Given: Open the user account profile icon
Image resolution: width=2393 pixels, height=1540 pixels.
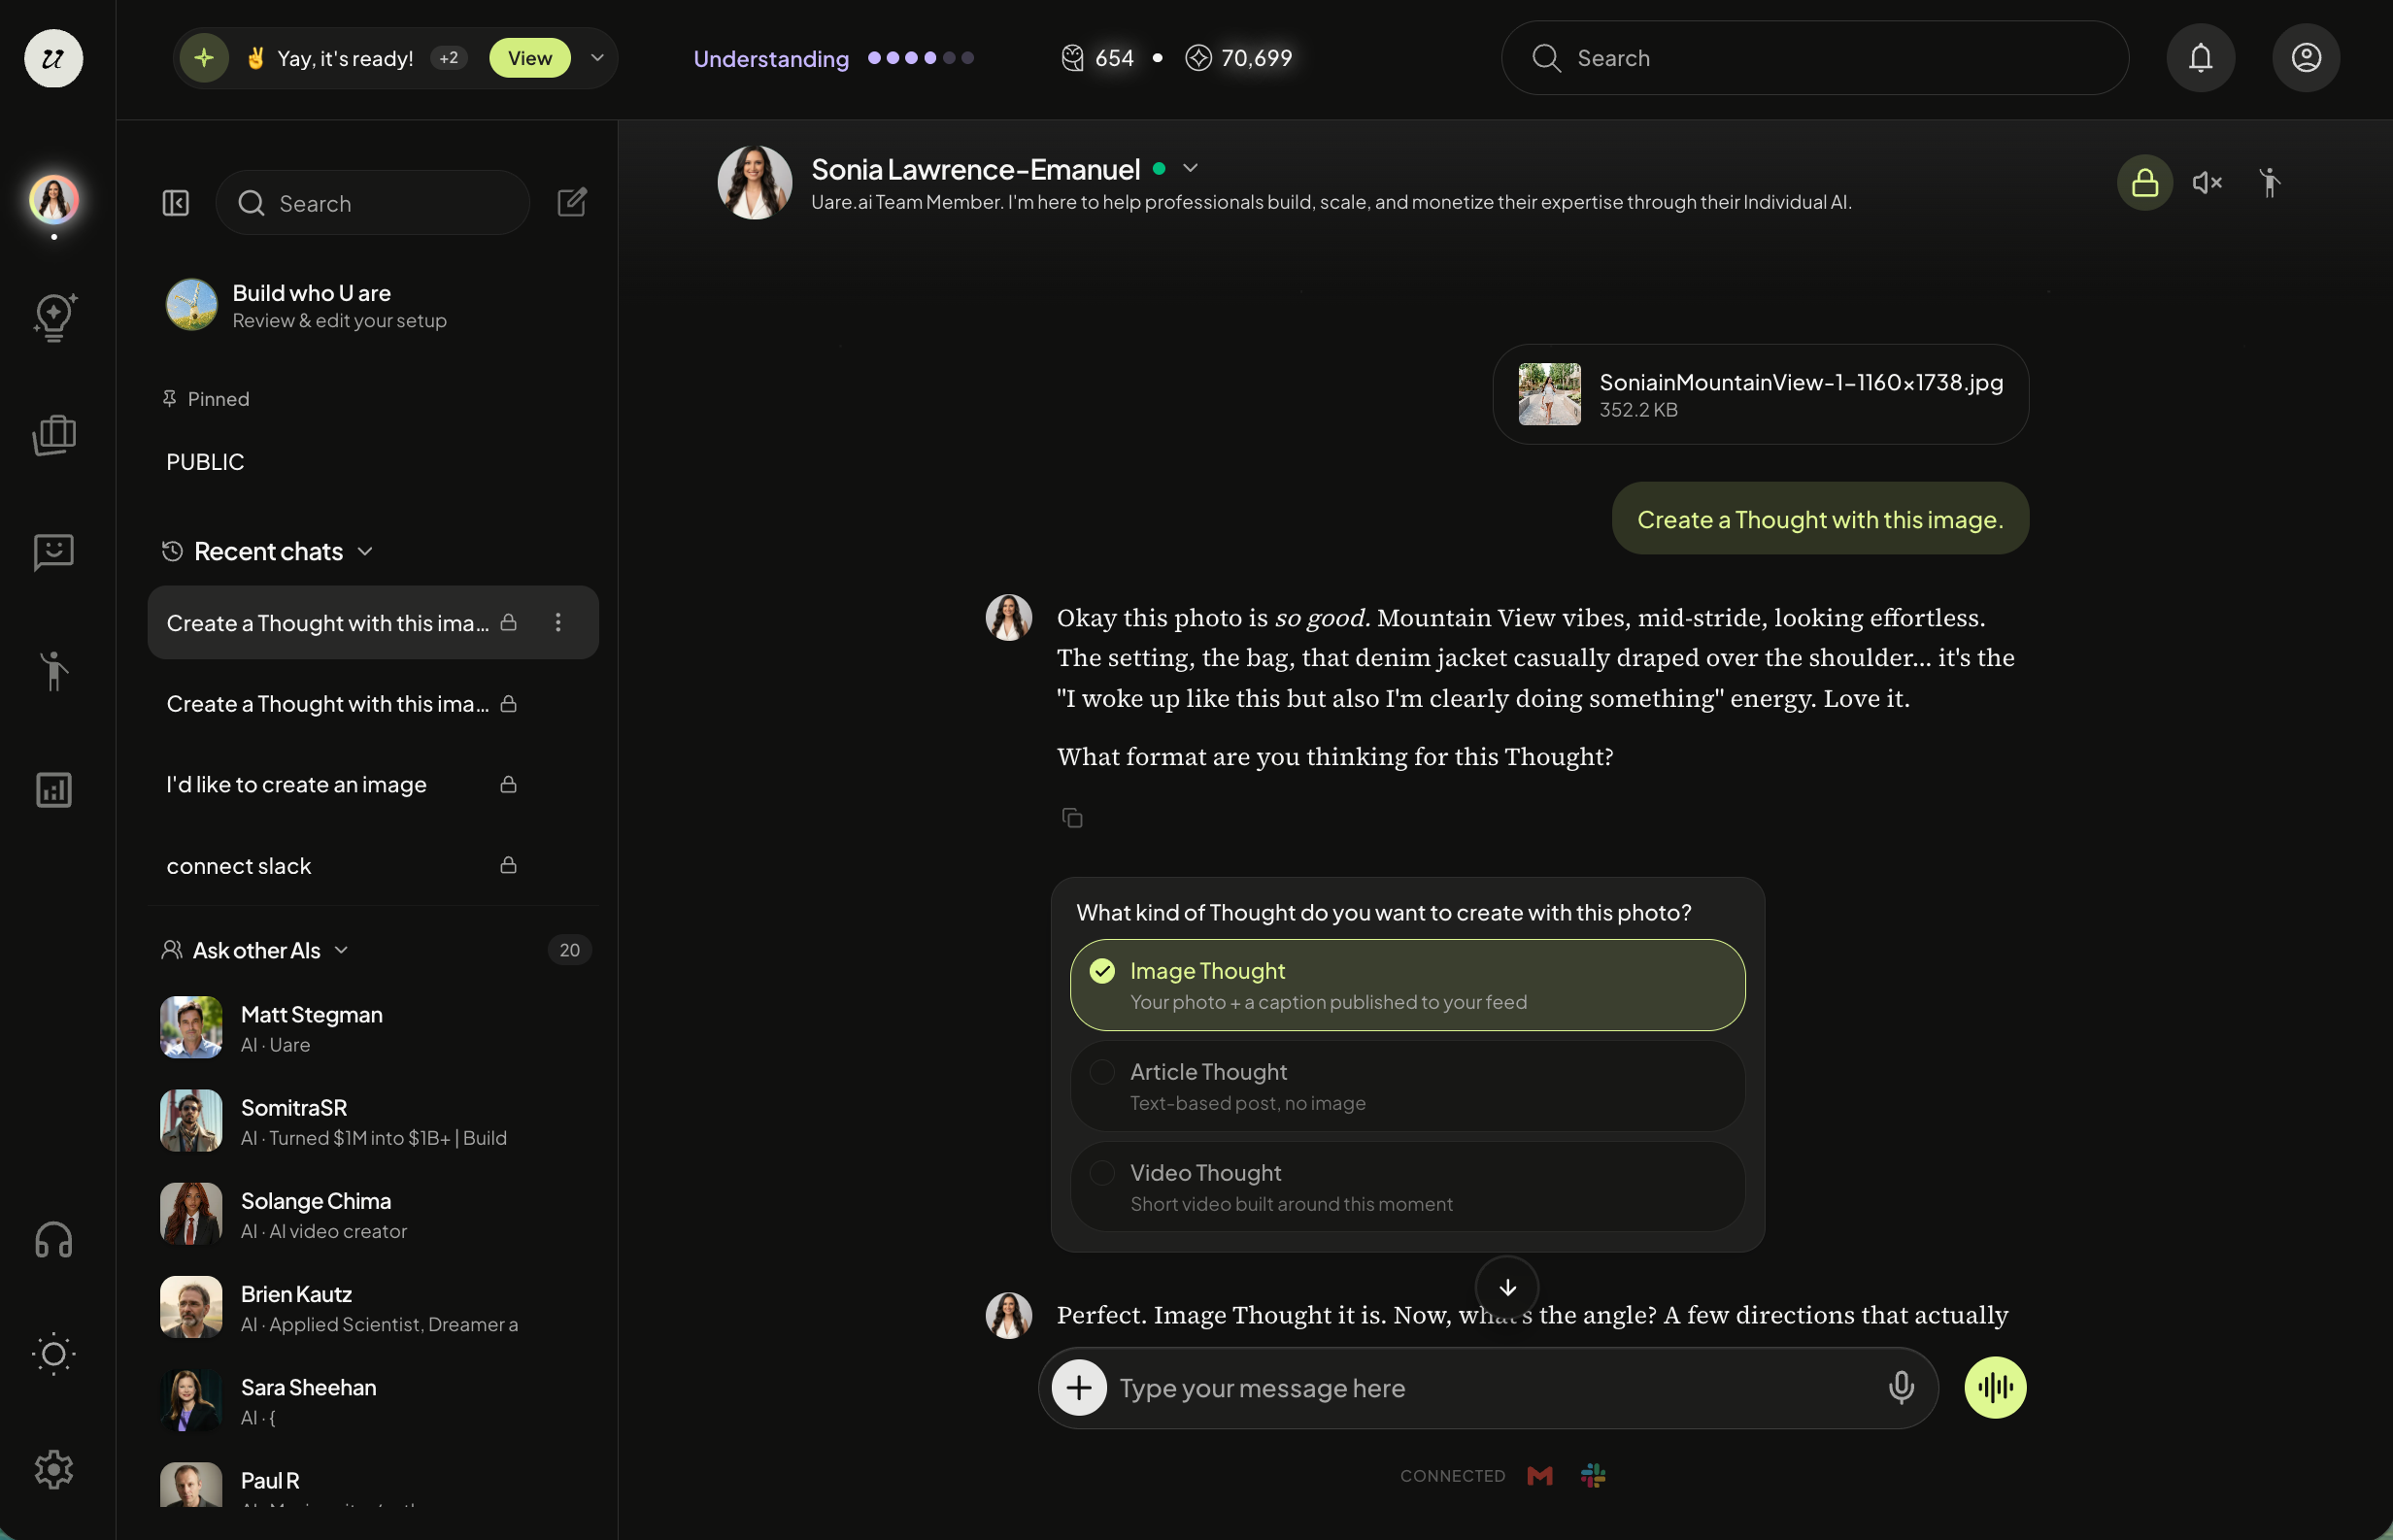Looking at the screenshot, I should 2306,58.
